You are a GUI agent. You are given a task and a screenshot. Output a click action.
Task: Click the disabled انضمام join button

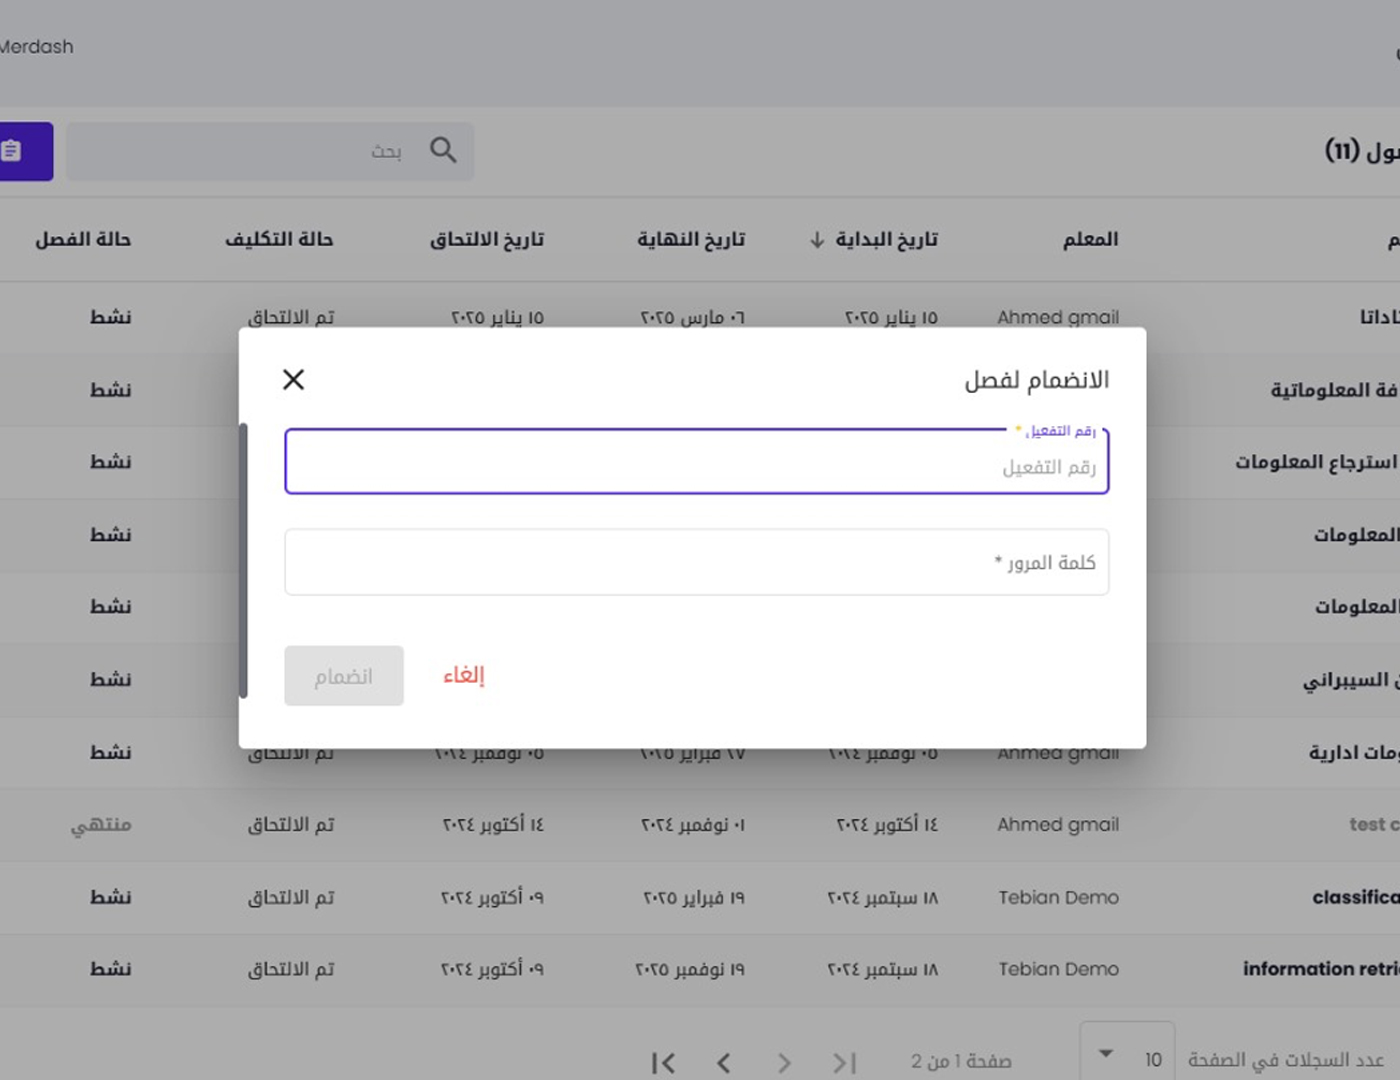344,676
